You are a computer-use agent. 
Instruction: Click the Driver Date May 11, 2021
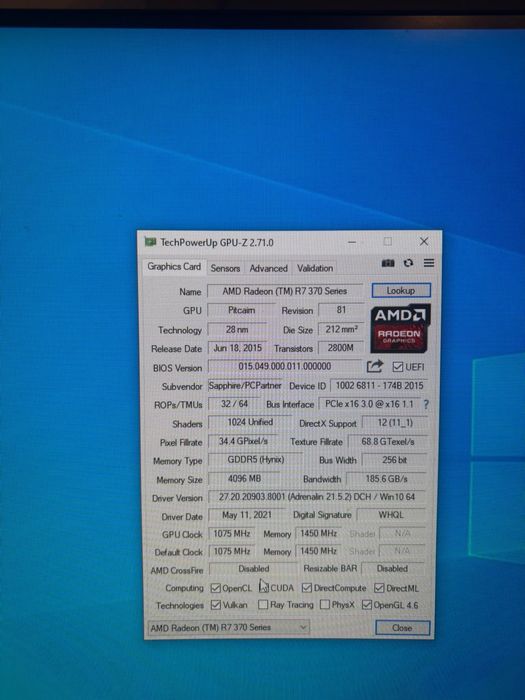pyautogui.click(x=247, y=515)
